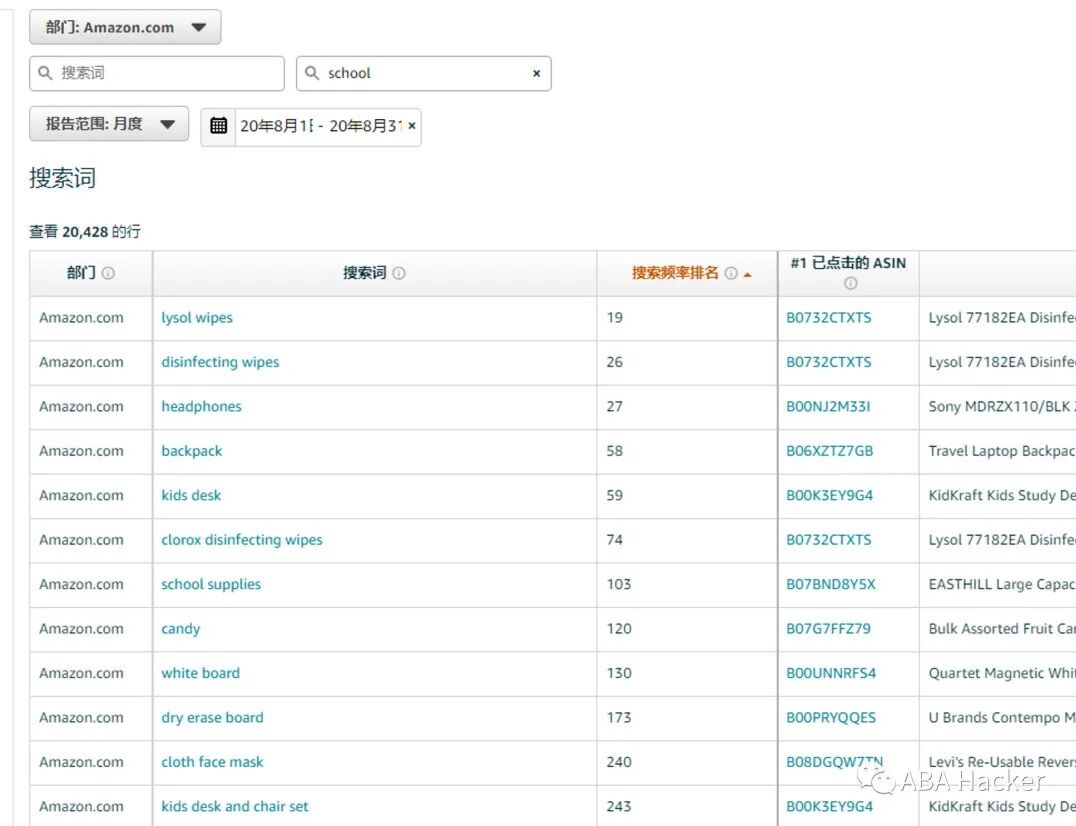Open ASIN B00UNNRFS4 link
Image resolution: width=1076 pixels, height=826 pixels.
[831, 673]
